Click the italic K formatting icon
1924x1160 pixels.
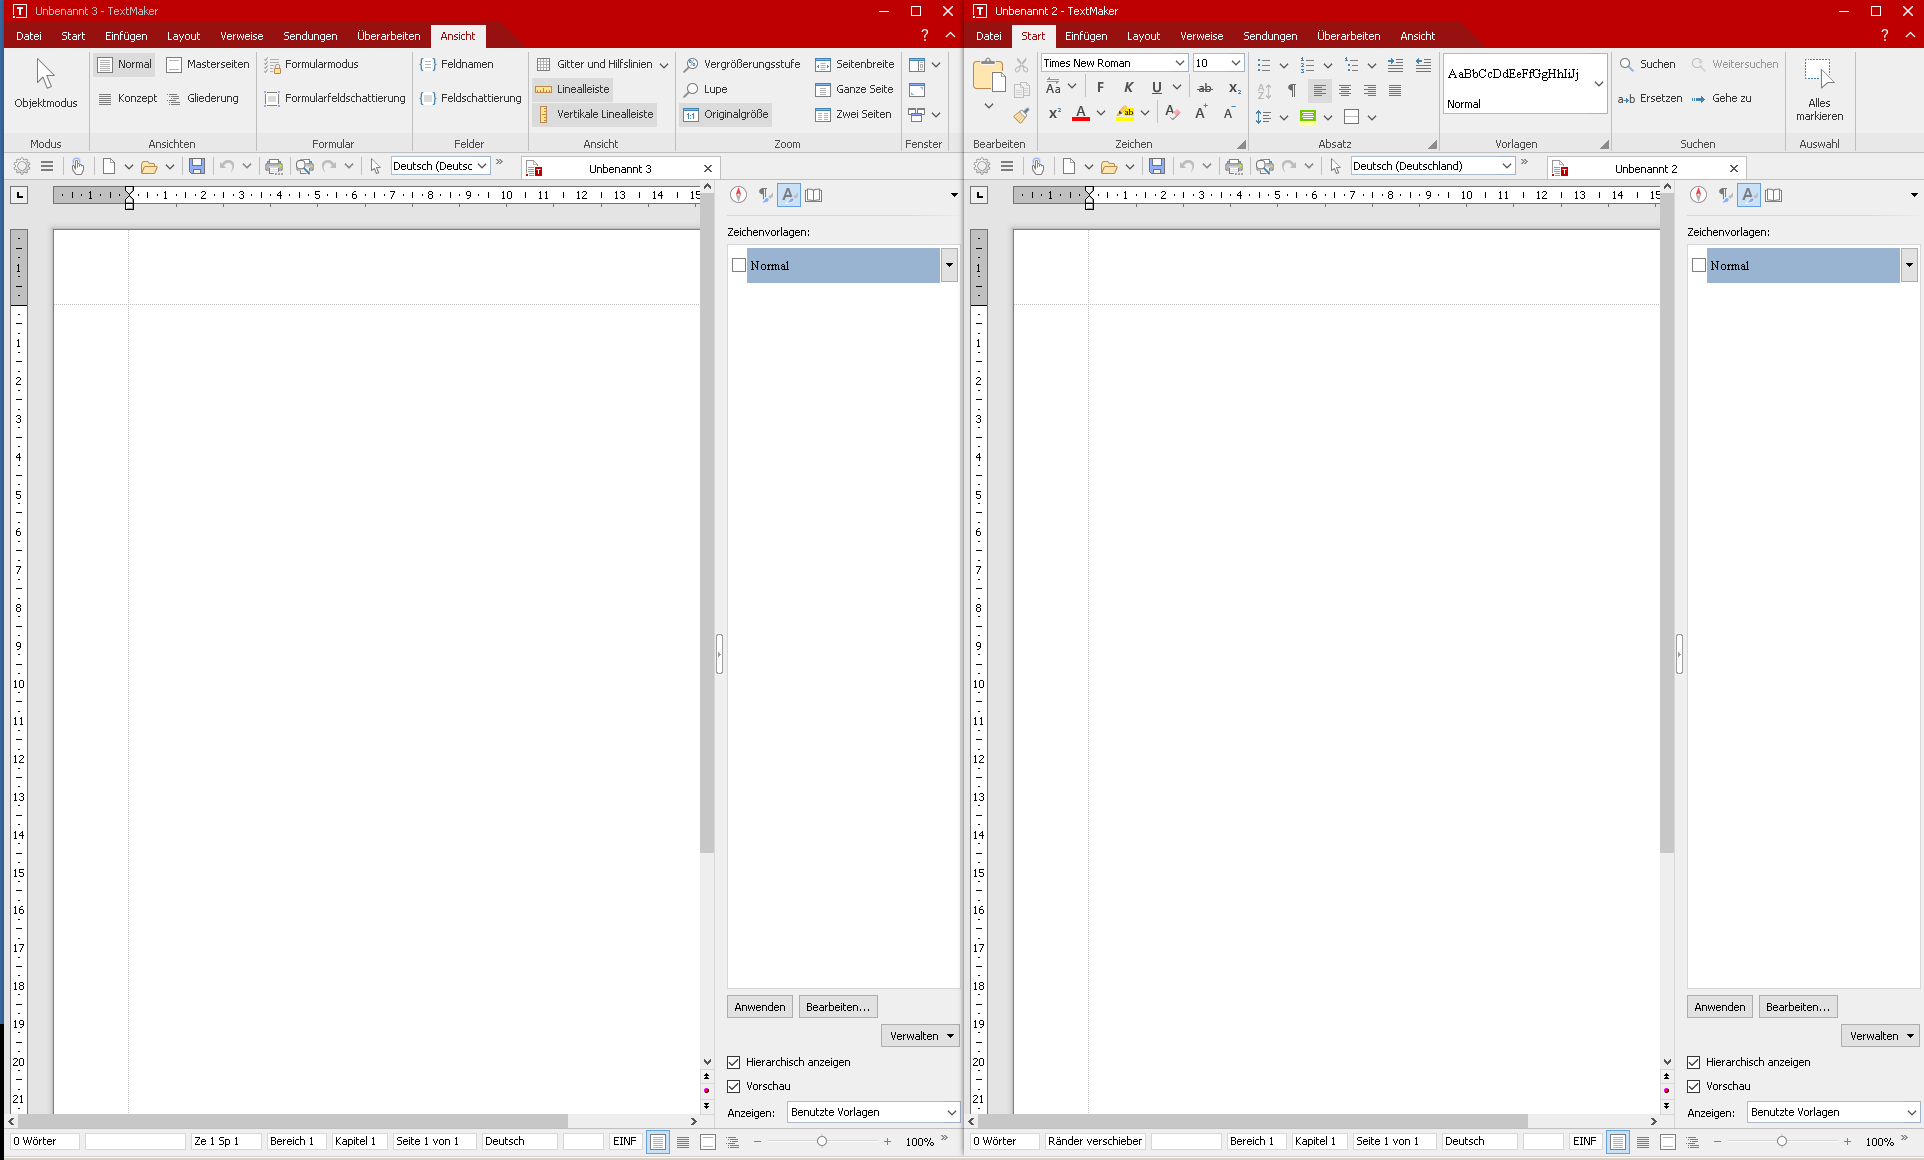click(1128, 88)
